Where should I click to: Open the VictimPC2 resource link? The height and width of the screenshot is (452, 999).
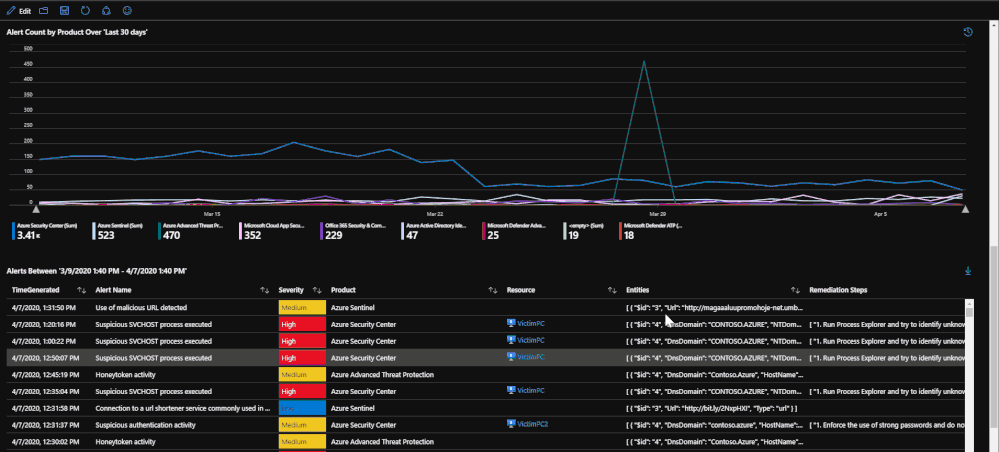tap(533, 424)
